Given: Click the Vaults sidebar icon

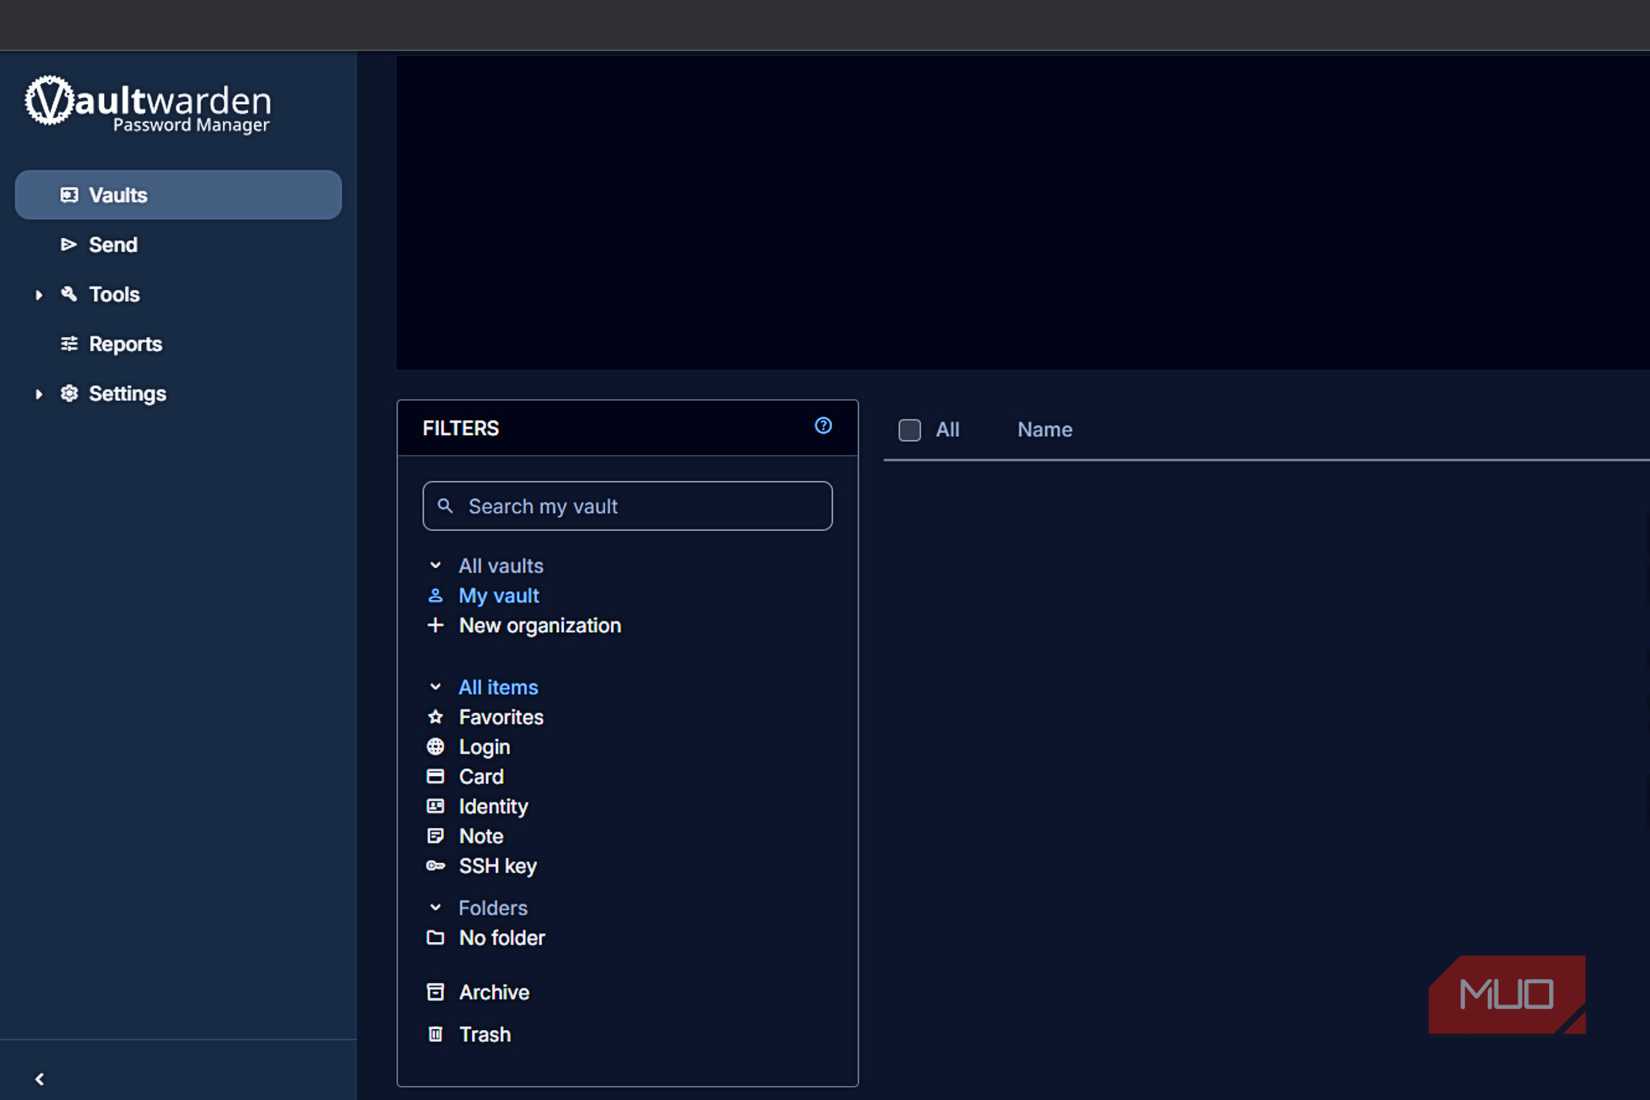Looking at the screenshot, I should (69, 195).
